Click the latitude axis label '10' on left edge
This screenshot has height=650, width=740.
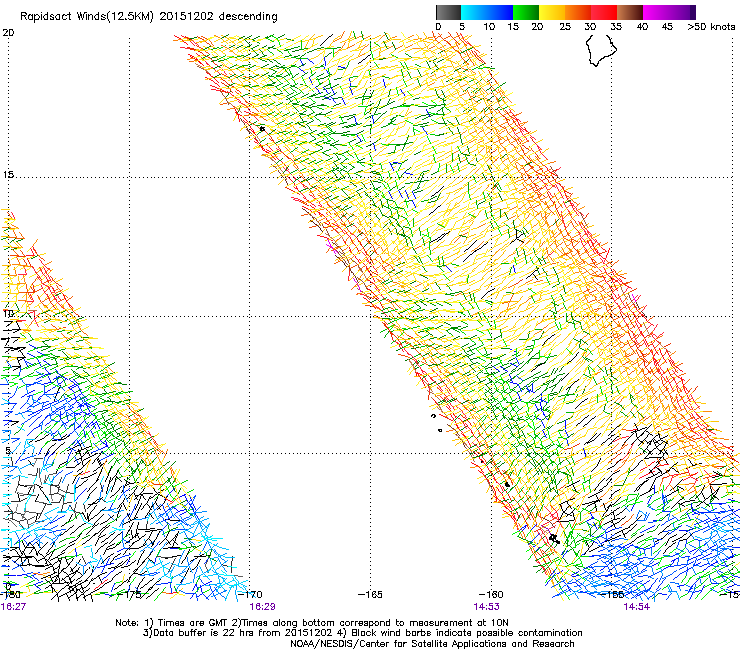pyautogui.click(x=8, y=314)
